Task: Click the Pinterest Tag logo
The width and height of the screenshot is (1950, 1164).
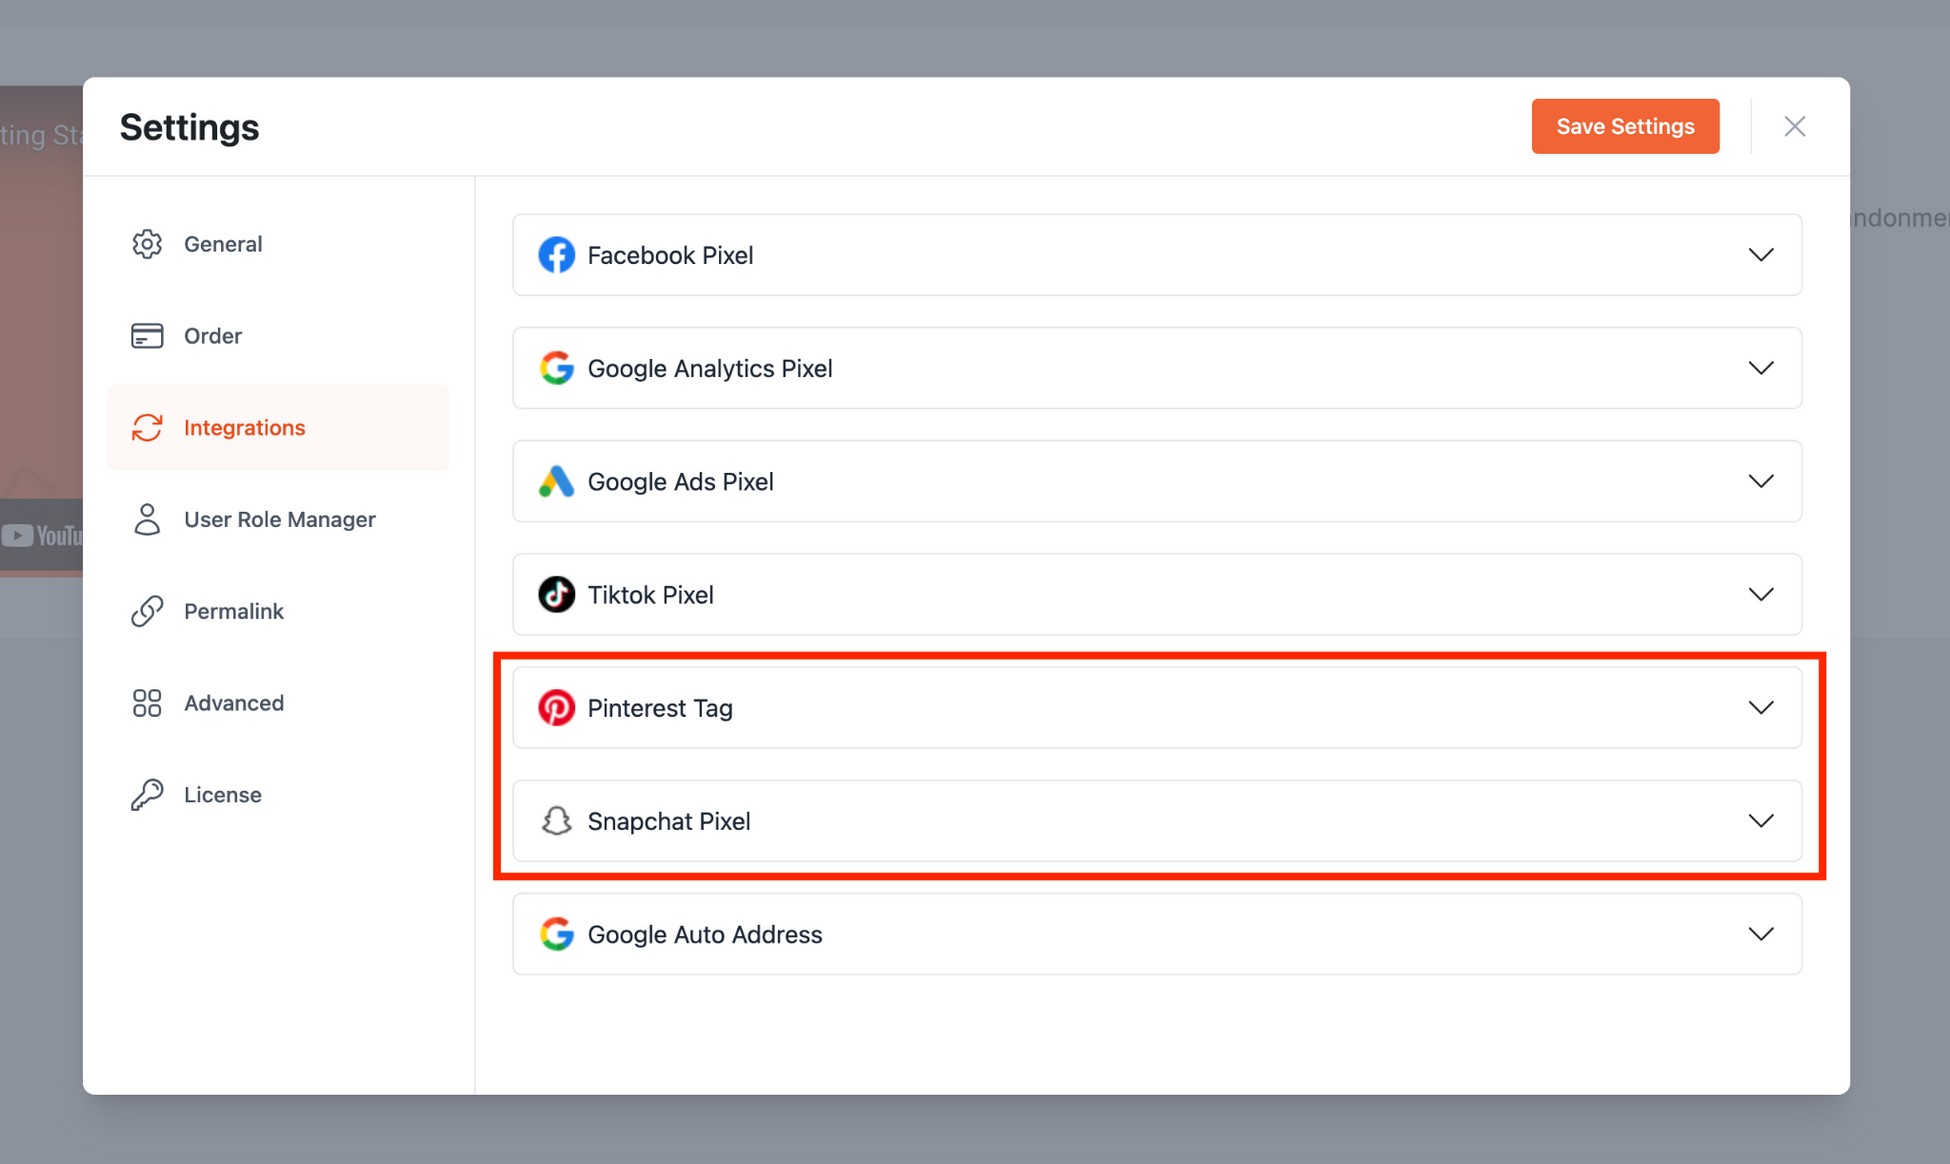Action: (x=557, y=707)
